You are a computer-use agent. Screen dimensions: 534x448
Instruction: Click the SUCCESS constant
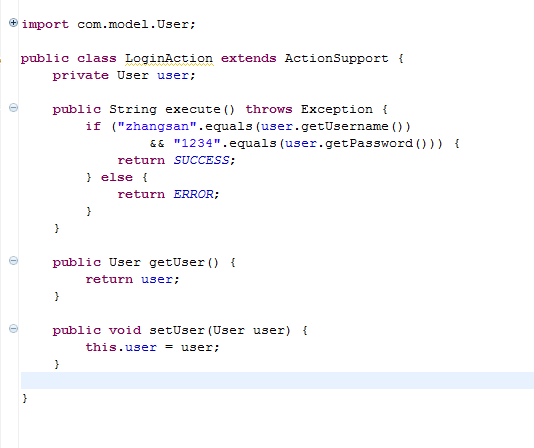pyautogui.click(x=202, y=160)
